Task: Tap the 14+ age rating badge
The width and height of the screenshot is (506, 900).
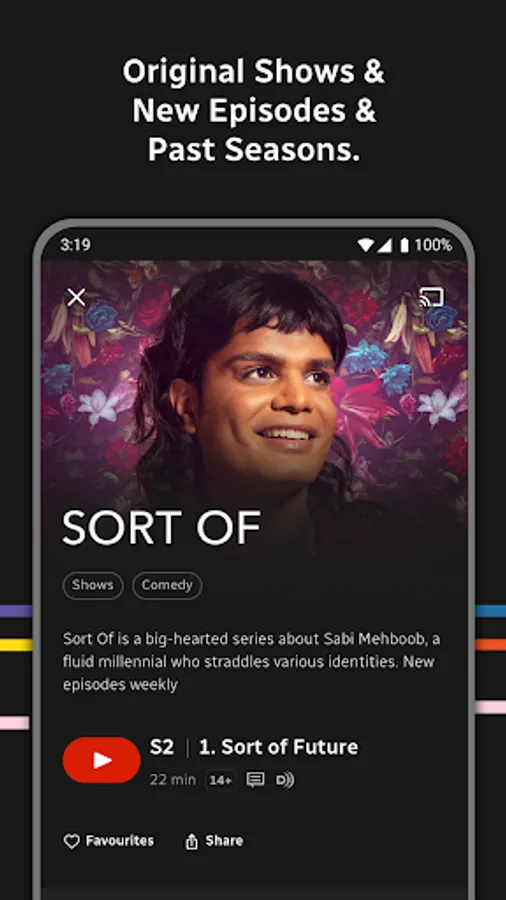Action: 221,780
